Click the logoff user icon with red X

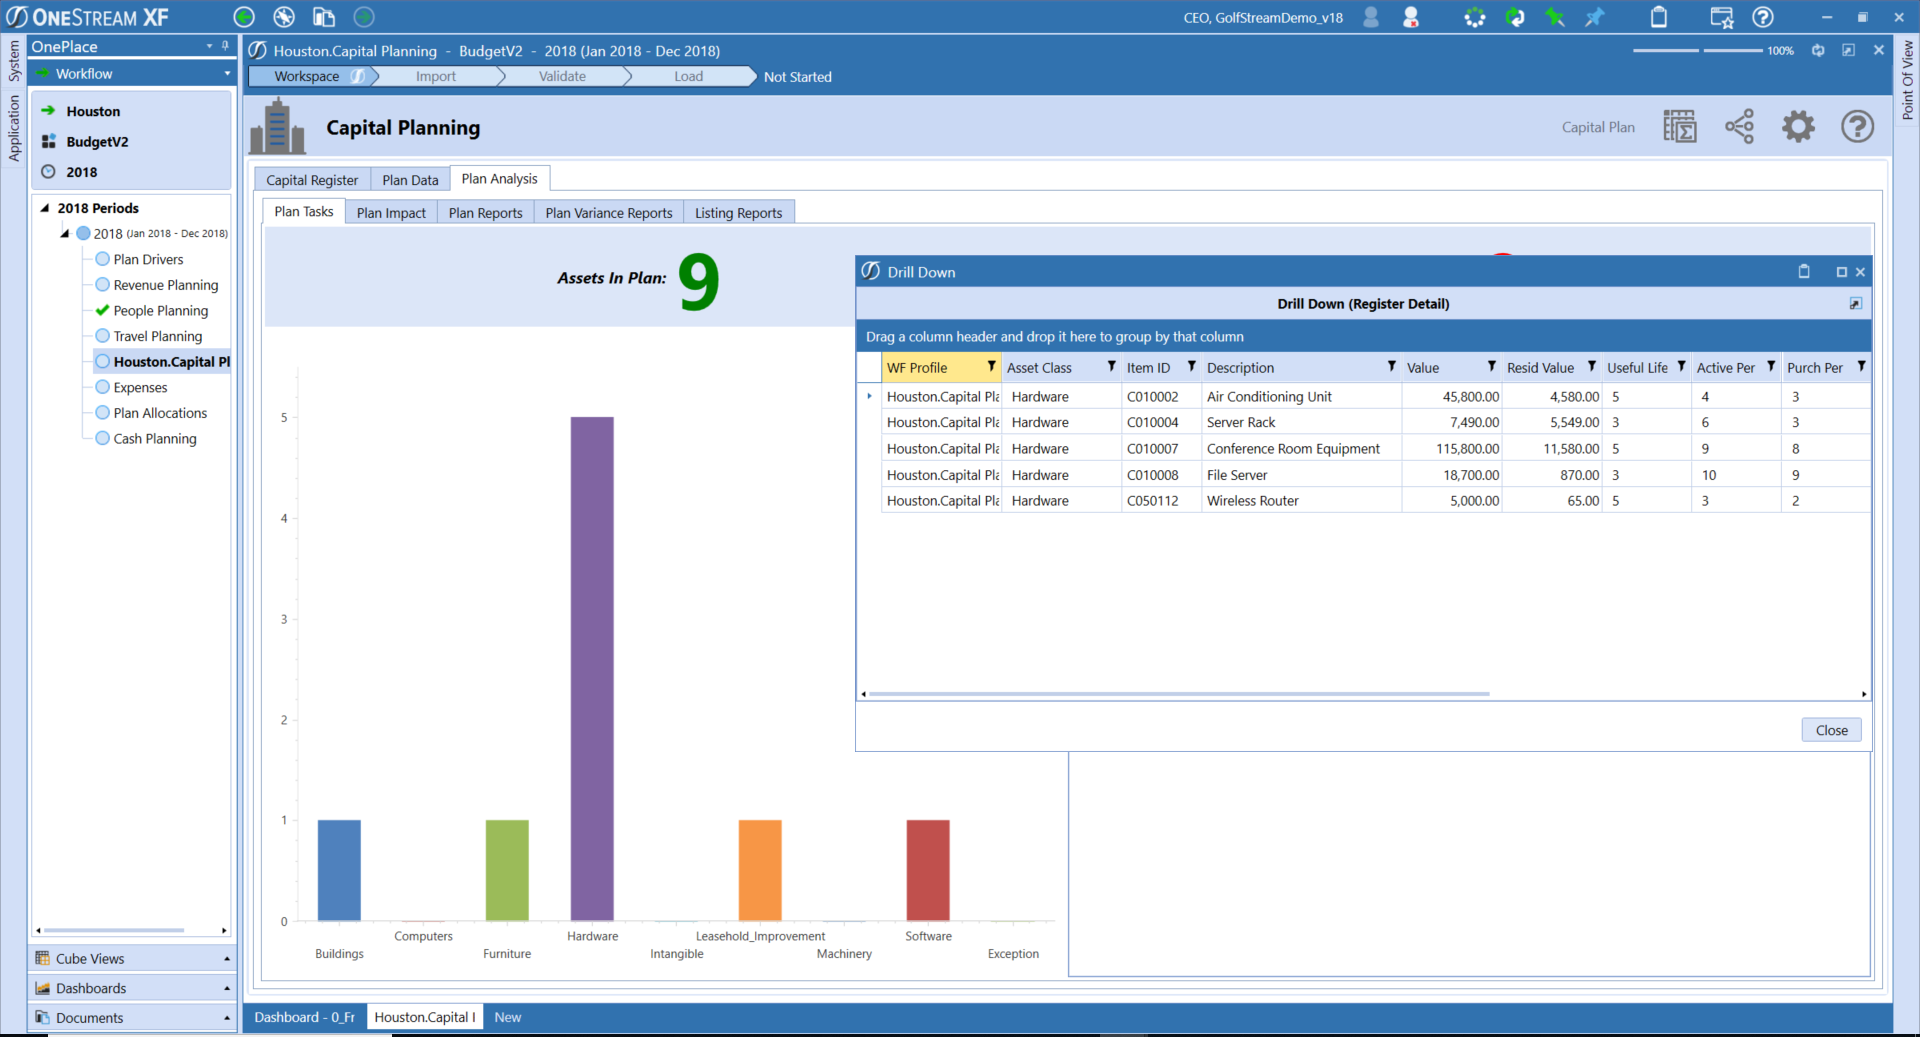pyautogui.click(x=1411, y=17)
